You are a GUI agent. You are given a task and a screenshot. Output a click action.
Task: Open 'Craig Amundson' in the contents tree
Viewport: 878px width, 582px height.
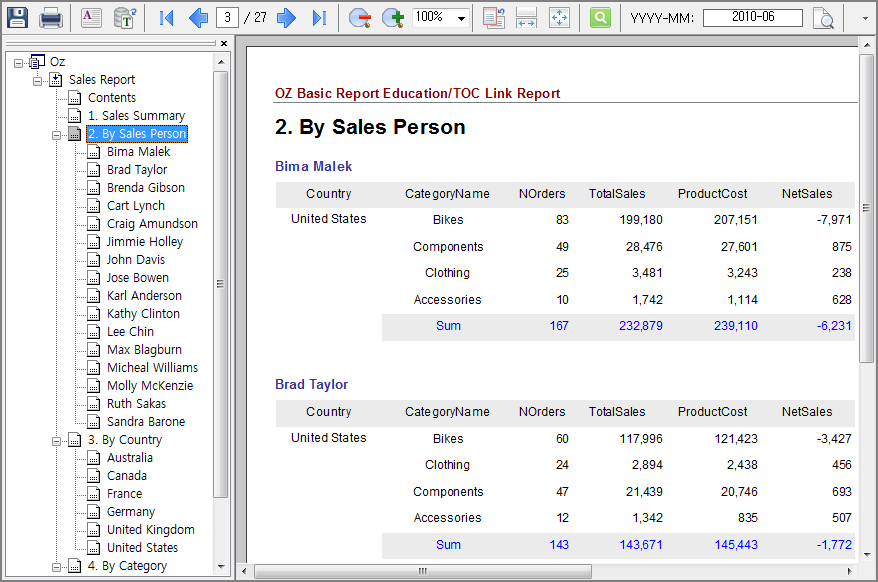coord(152,224)
